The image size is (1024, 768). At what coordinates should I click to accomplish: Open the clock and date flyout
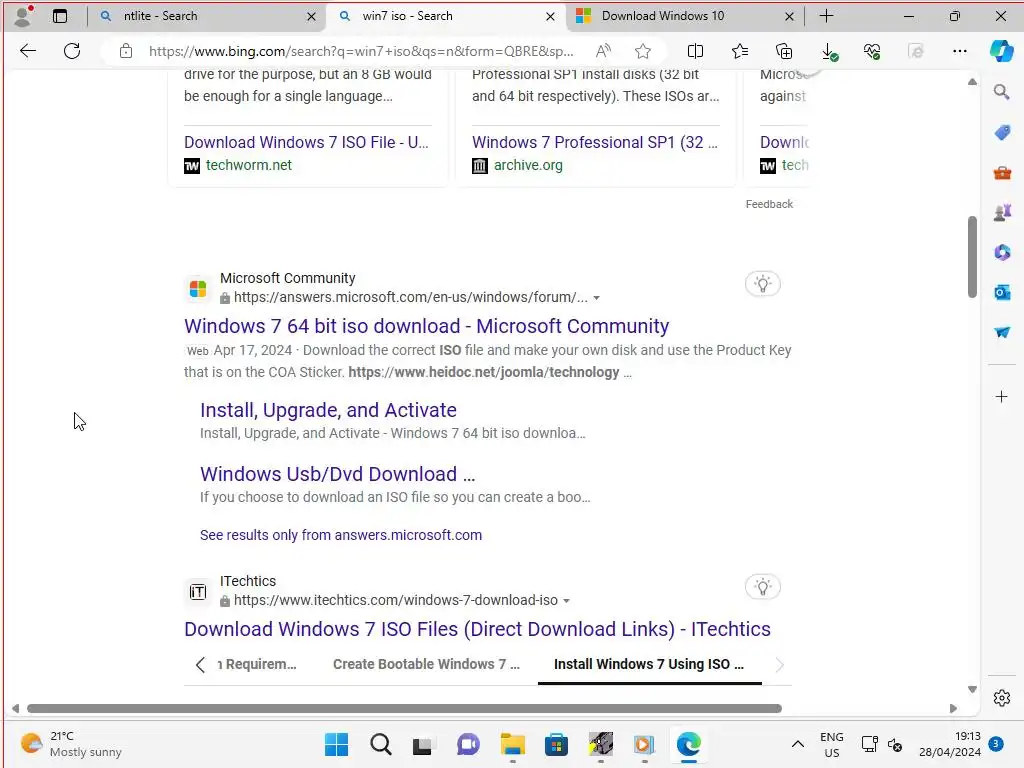tap(950, 744)
